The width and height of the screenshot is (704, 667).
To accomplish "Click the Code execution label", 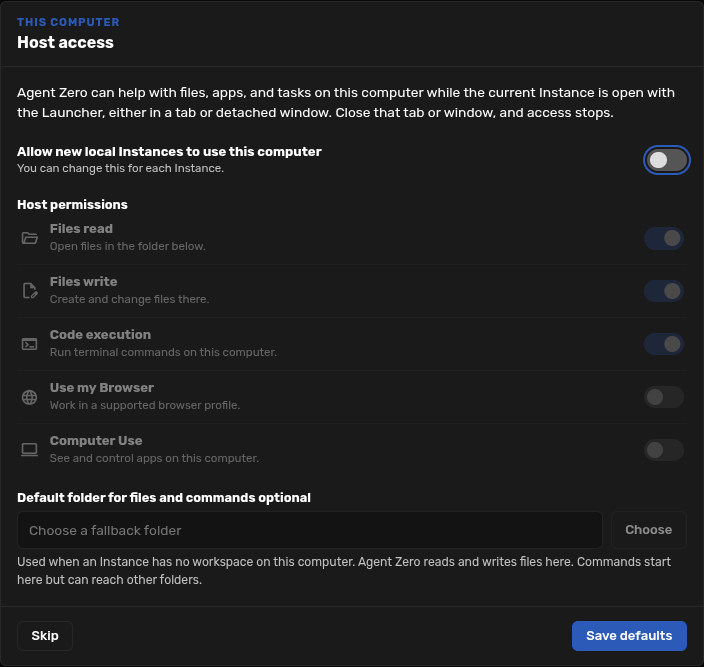I will (101, 335).
